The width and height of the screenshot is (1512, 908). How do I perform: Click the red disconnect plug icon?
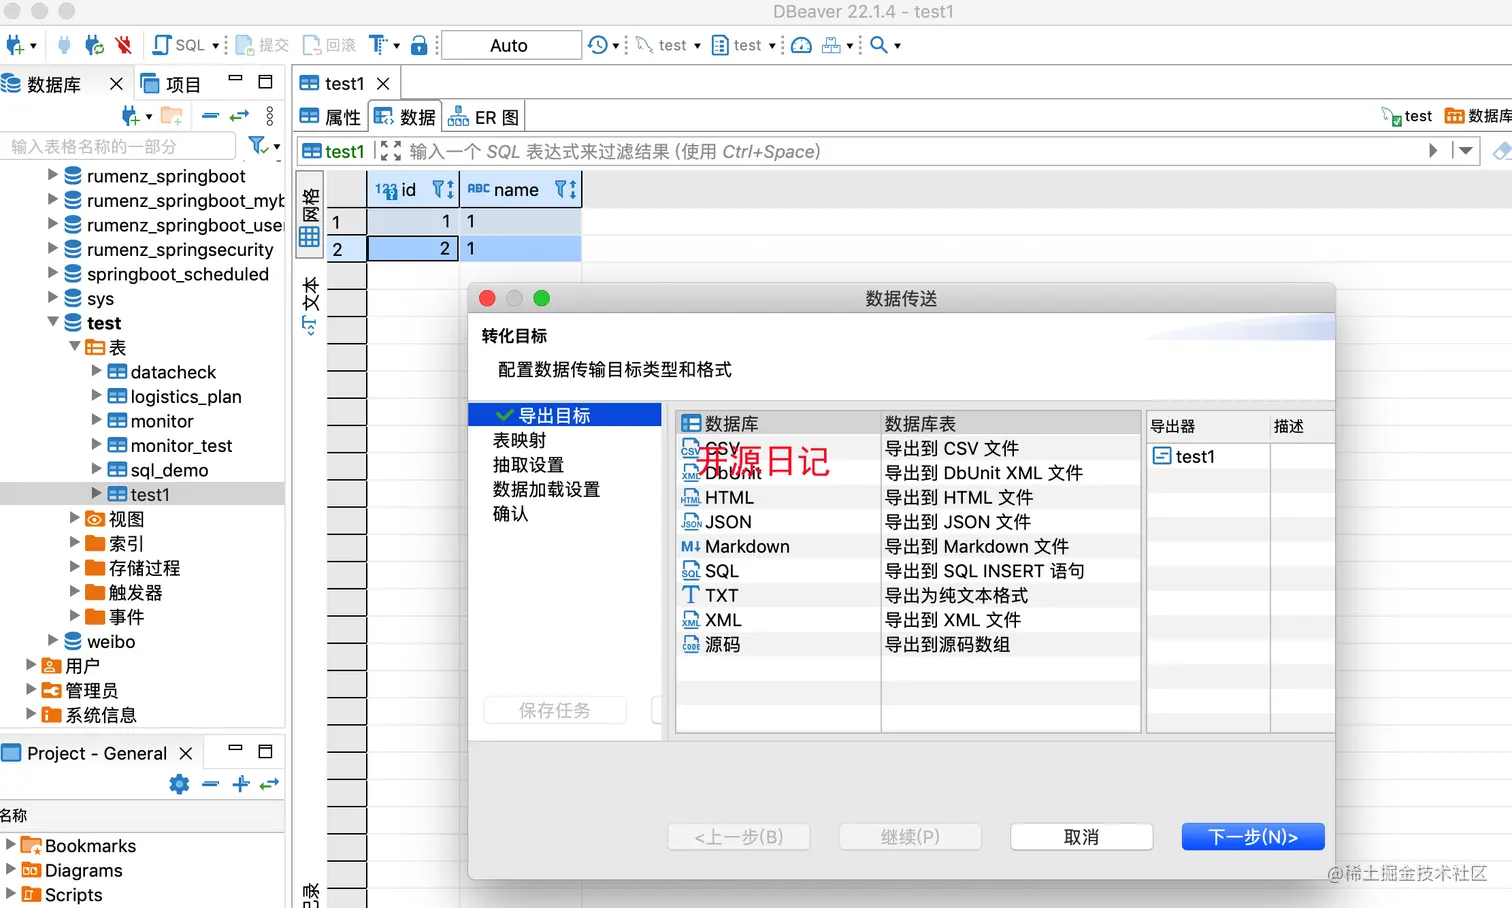124,45
